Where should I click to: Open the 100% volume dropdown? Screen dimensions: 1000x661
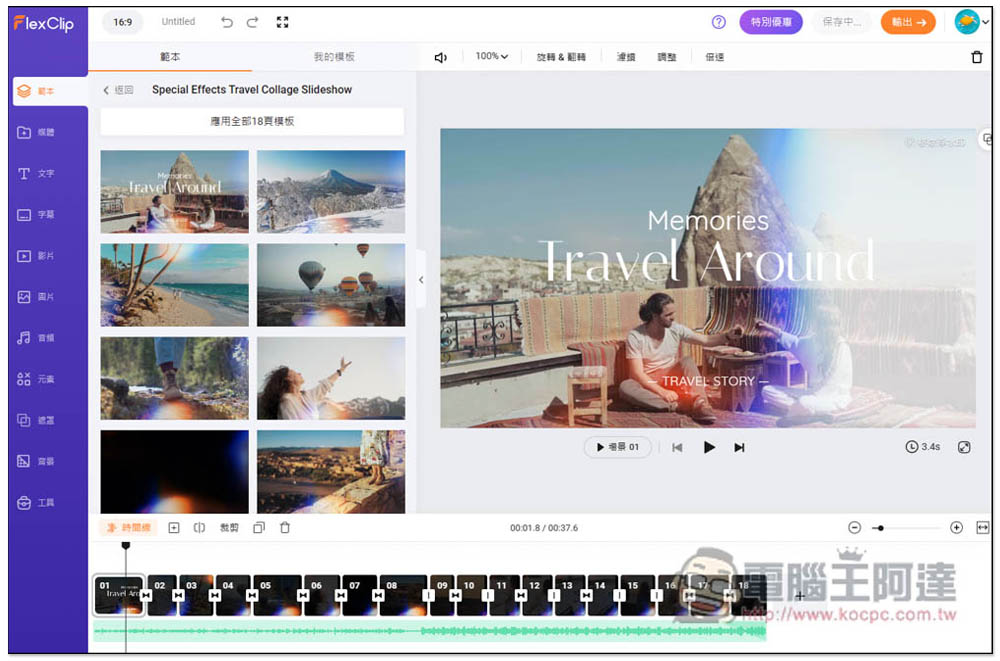tap(492, 57)
